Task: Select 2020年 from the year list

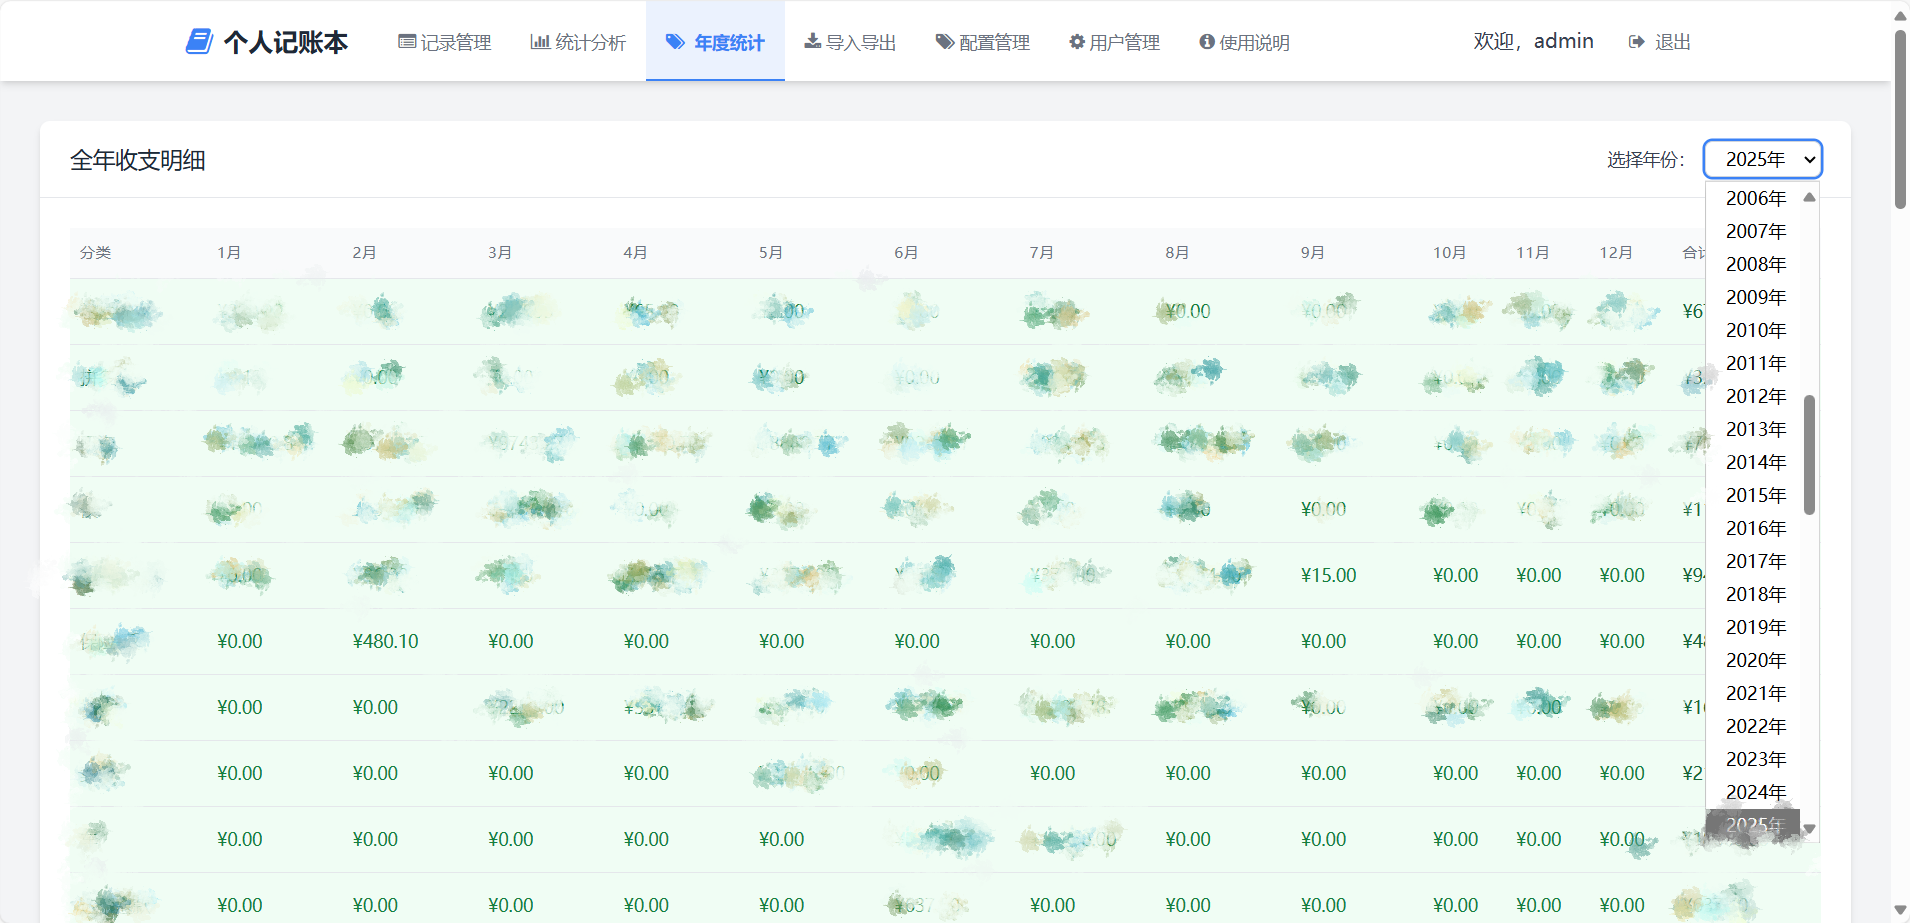Action: pyautogui.click(x=1756, y=660)
